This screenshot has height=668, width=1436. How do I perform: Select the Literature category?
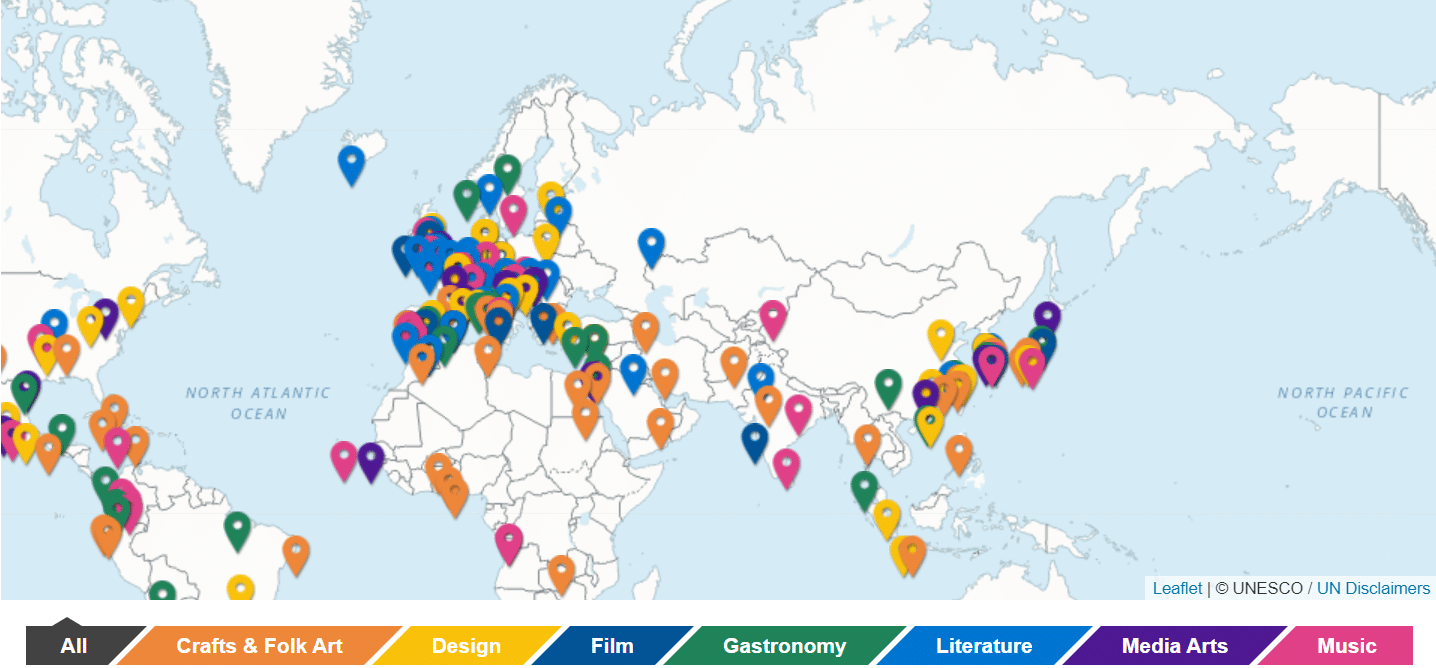(985, 646)
